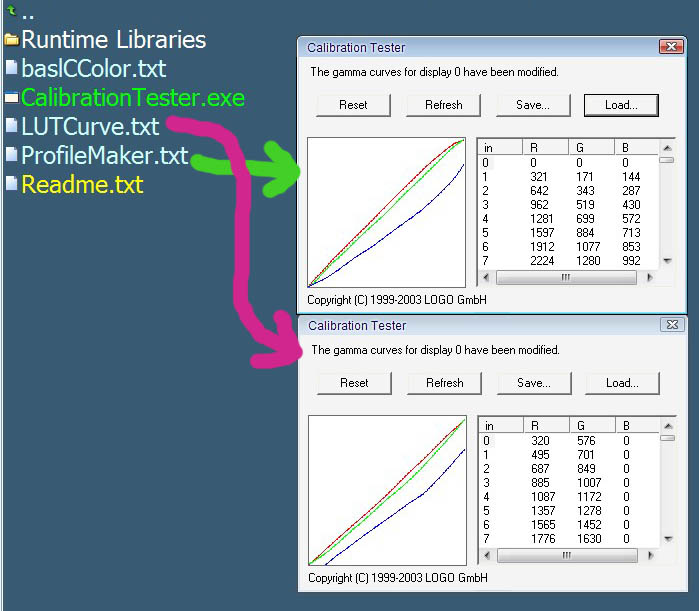
Task: Click the file icon beside LUTCurve.txt
Action: coord(12,126)
